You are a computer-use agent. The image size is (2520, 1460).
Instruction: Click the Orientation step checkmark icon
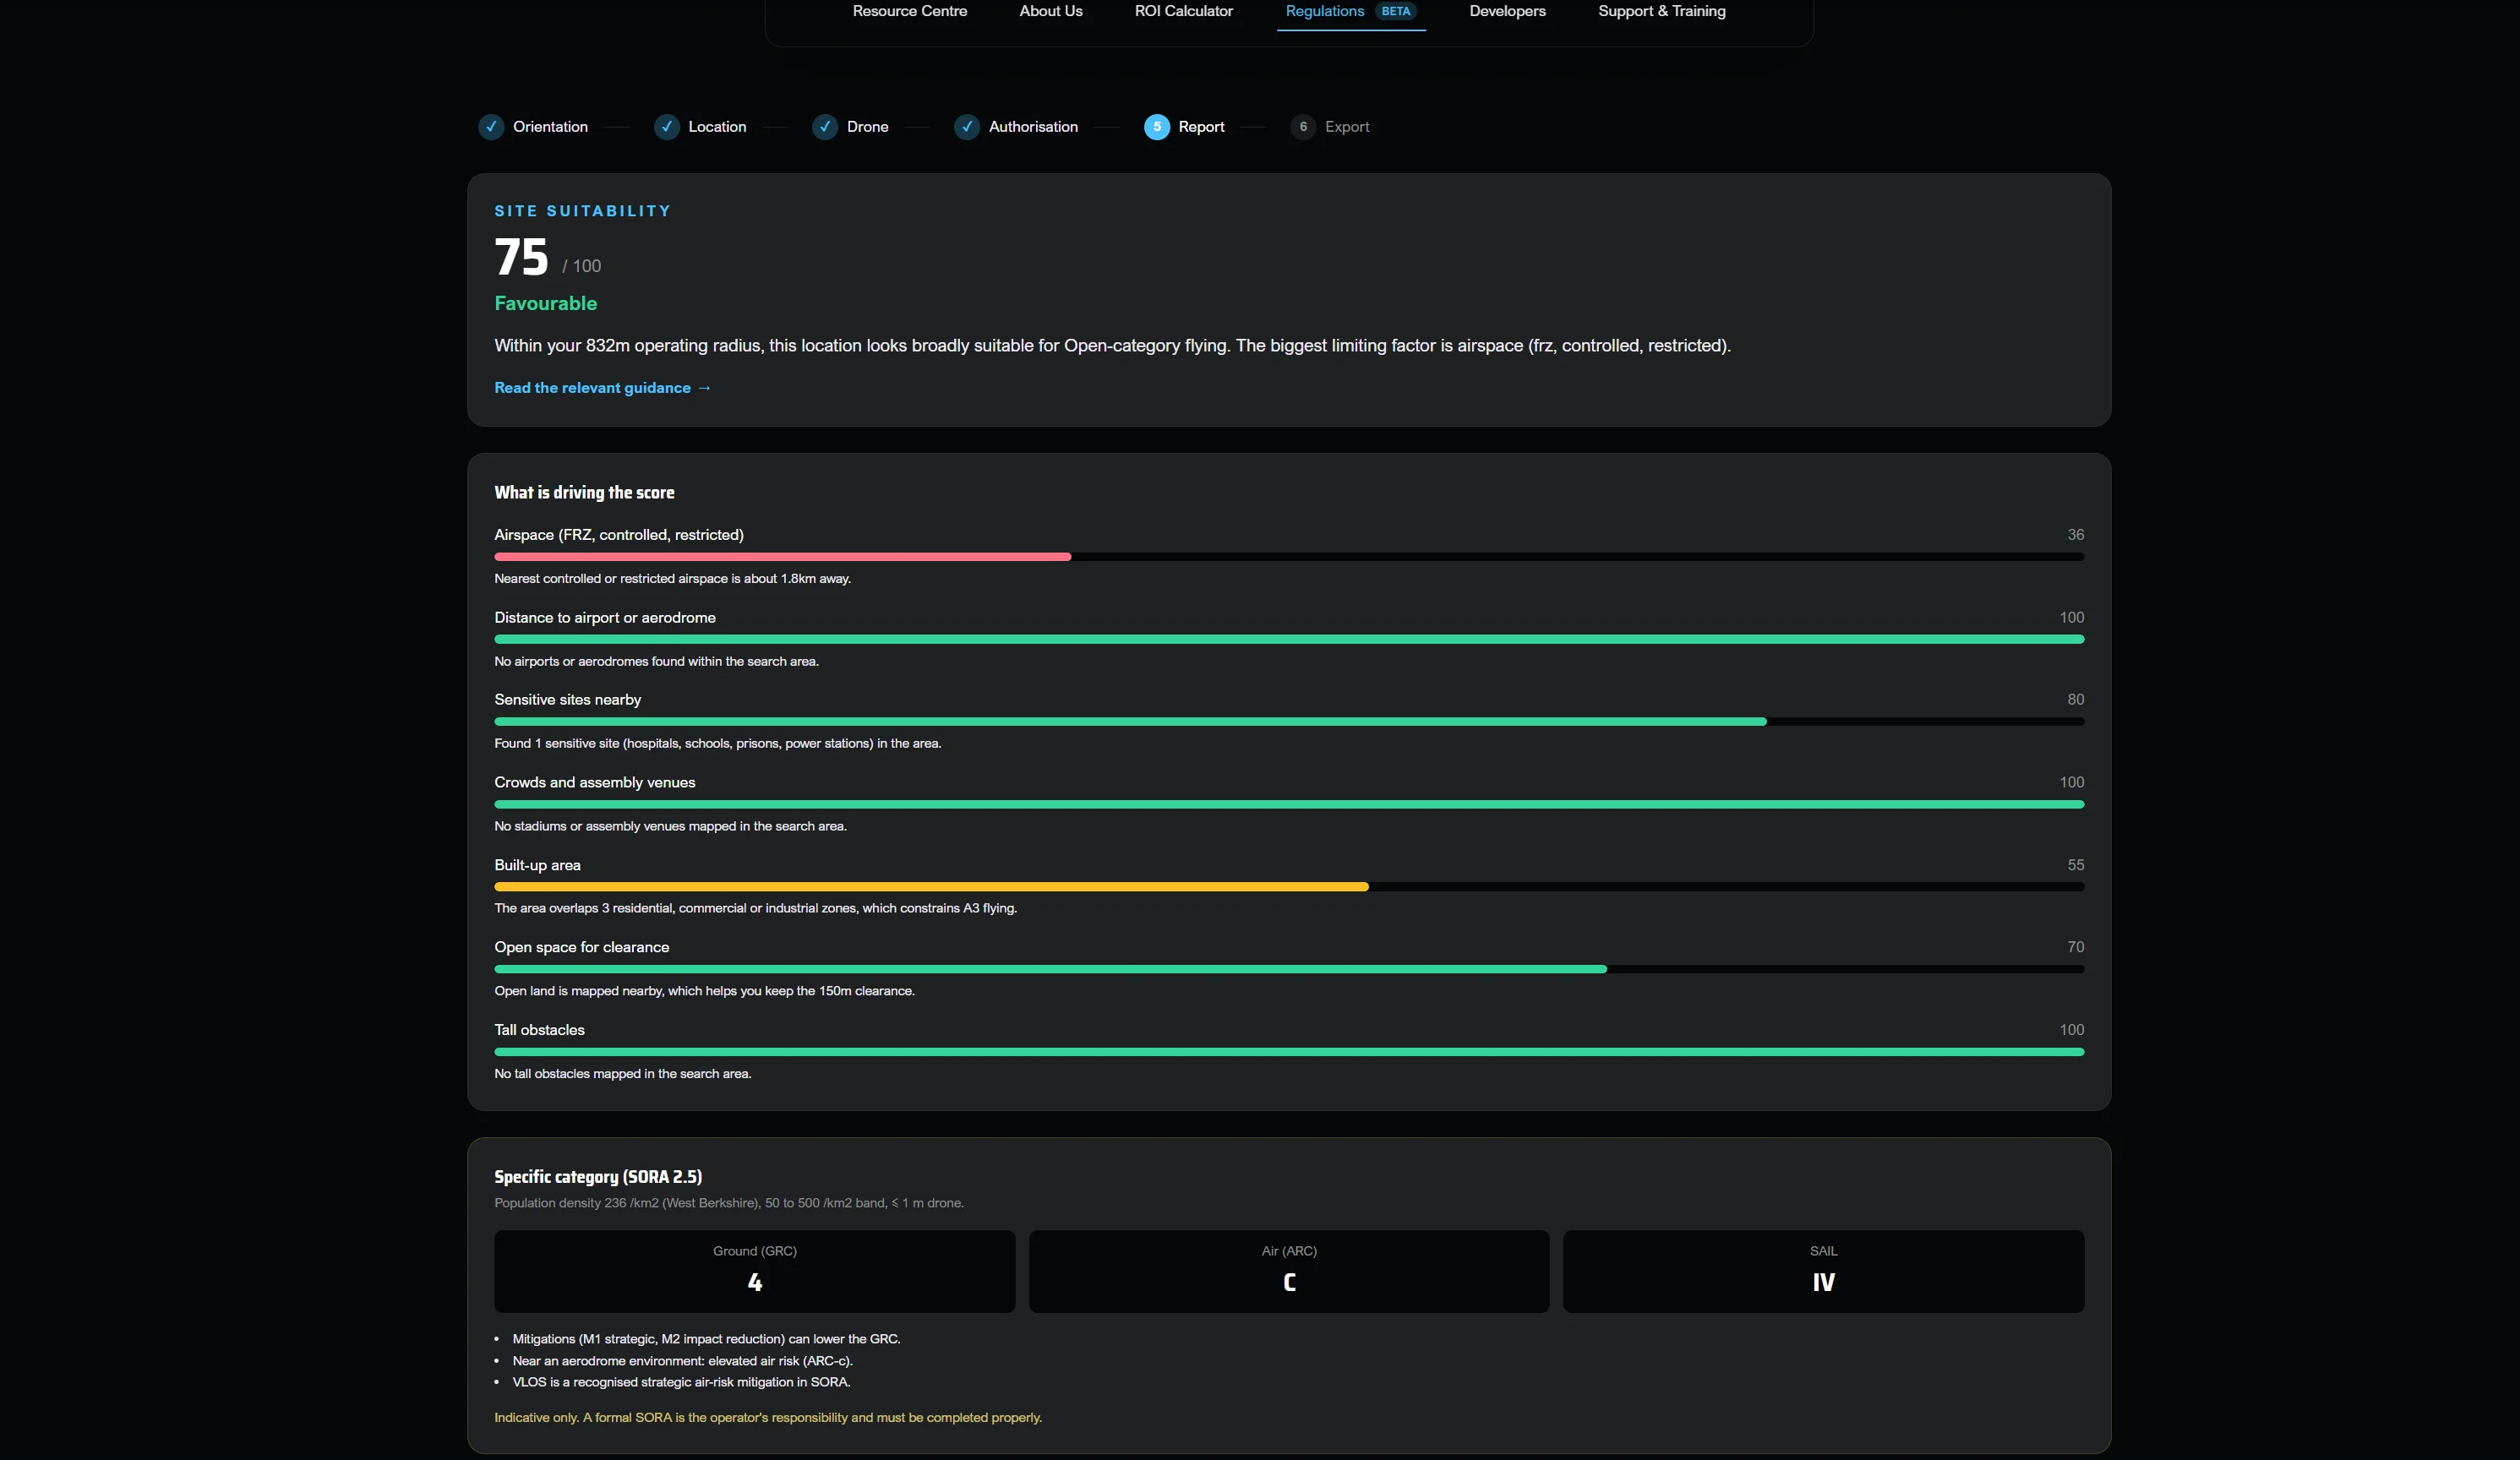coord(491,127)
